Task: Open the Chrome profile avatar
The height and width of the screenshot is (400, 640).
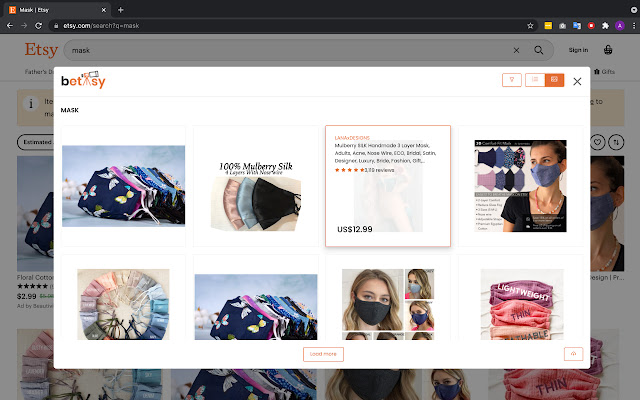Action: pyautogui.click(x=620, y=25)
